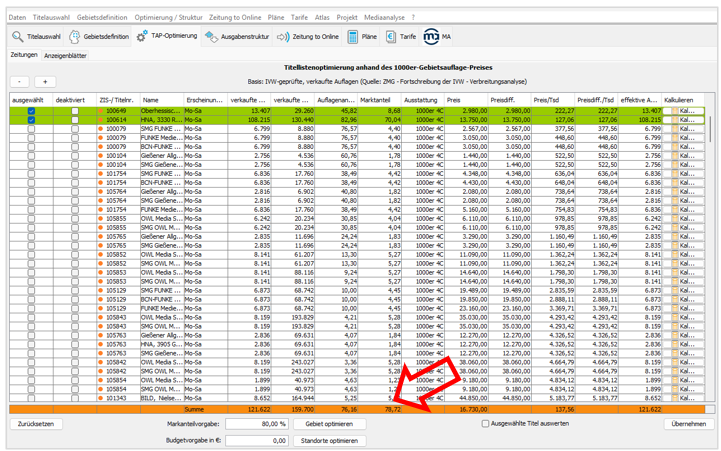Enable Ausgewählte Titel auswerten checkbox
The image size is (721, 451).
click(486, 424)
